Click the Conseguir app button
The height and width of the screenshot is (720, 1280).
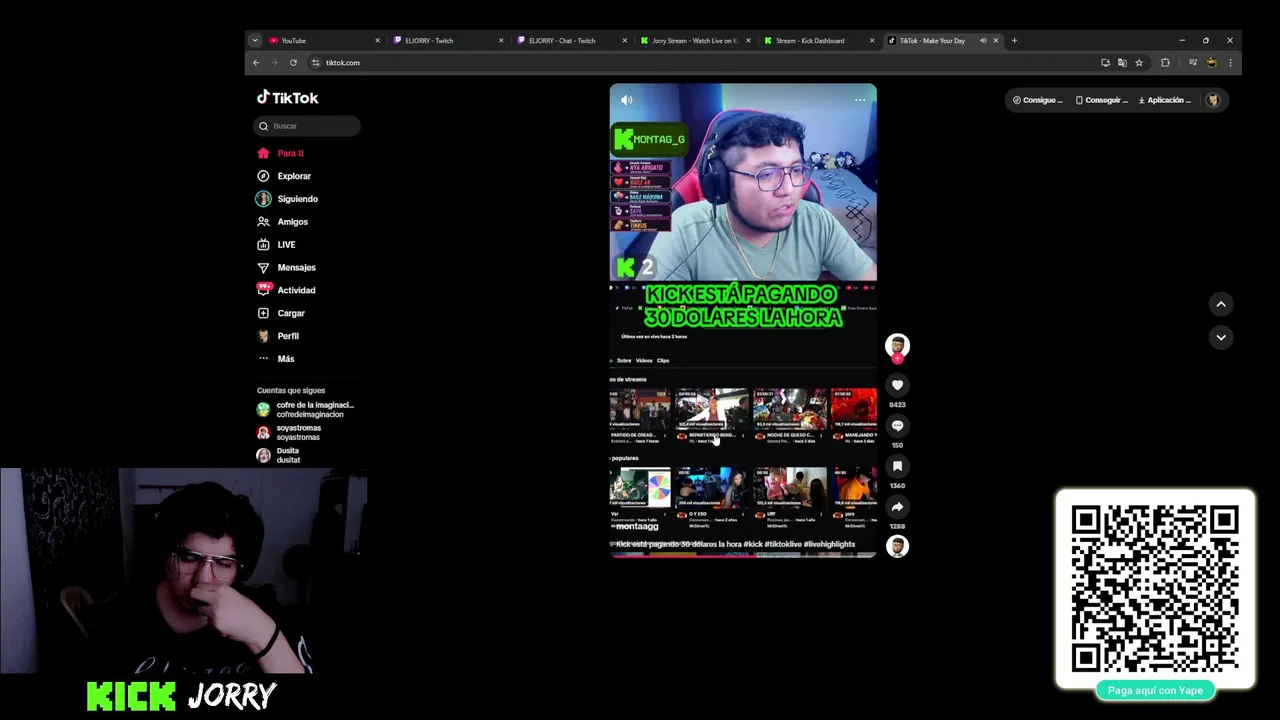click(1101, 100)
